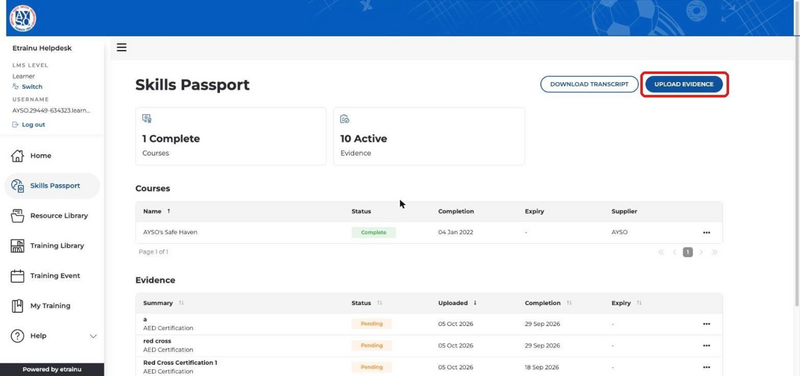Expand the Help menu chevron

point(93,336)
